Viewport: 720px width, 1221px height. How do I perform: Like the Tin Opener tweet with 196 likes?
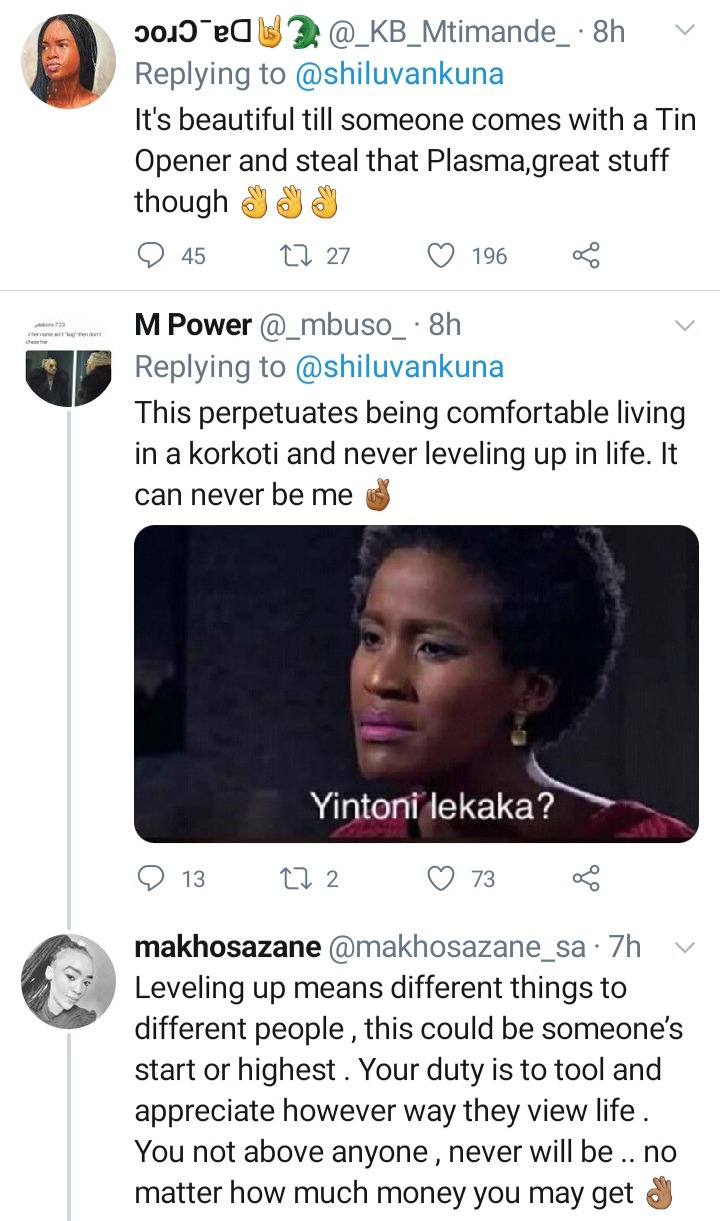pos(441,256)
